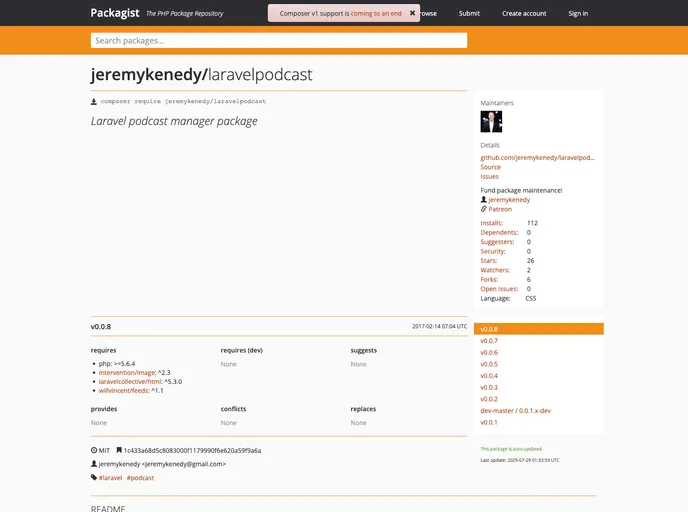Viewport: 688px width, 512px height.
Task: Click the package title jeremykenedy/laravelpodcast
Action: point(201,75)
